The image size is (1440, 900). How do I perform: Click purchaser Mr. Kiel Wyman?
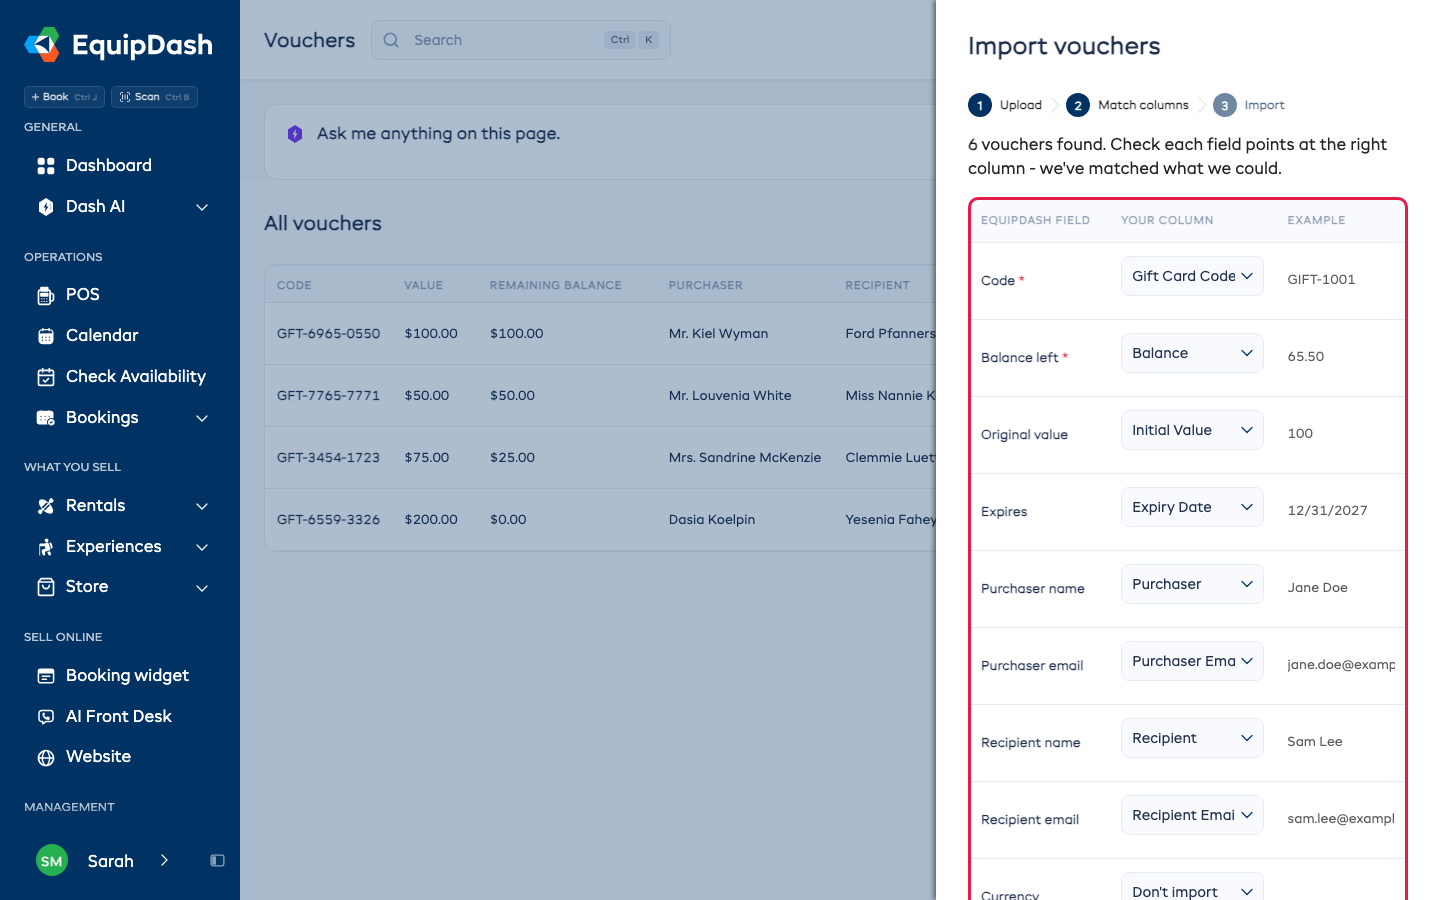(719, 334)
